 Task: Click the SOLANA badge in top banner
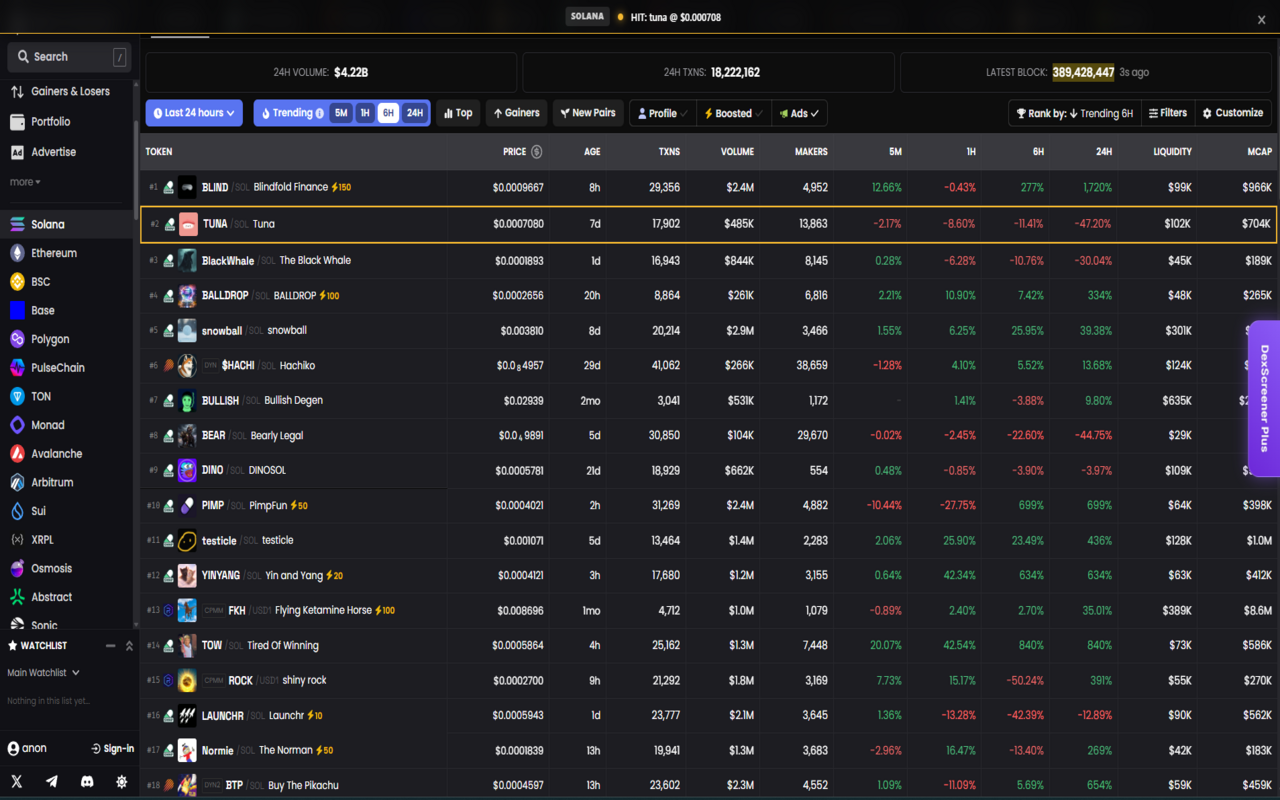point(586,17)
